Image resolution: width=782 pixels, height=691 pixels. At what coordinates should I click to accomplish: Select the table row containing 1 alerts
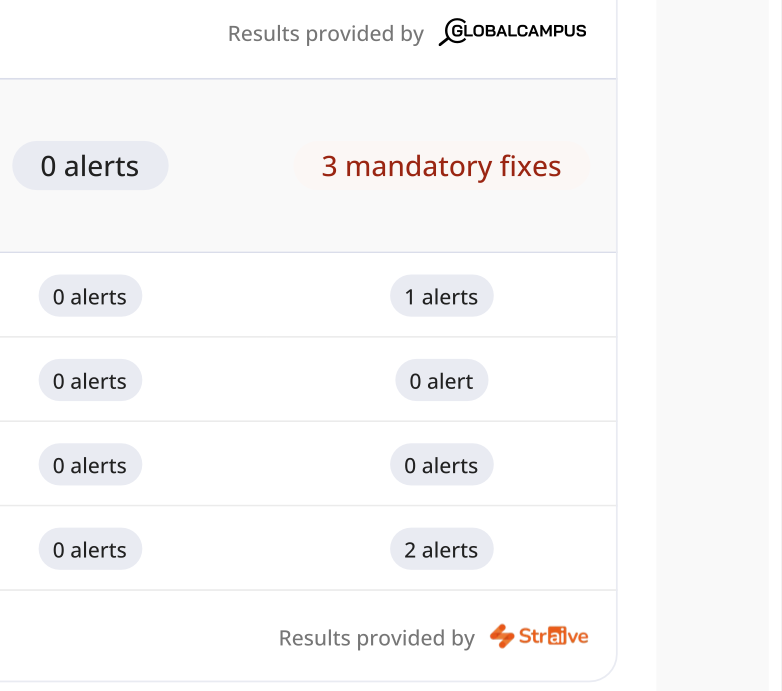tap(308, 295)
